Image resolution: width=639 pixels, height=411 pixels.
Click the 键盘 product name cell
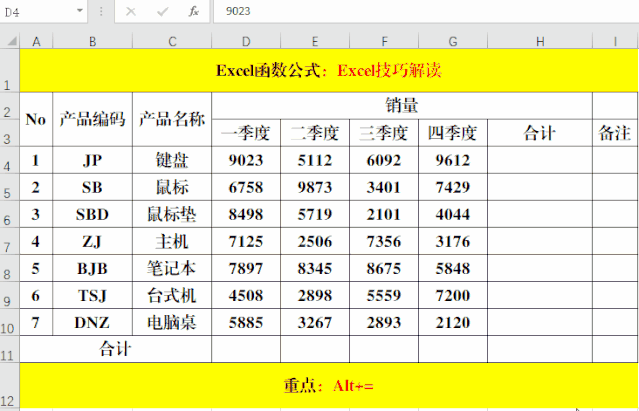pos(171,160)
